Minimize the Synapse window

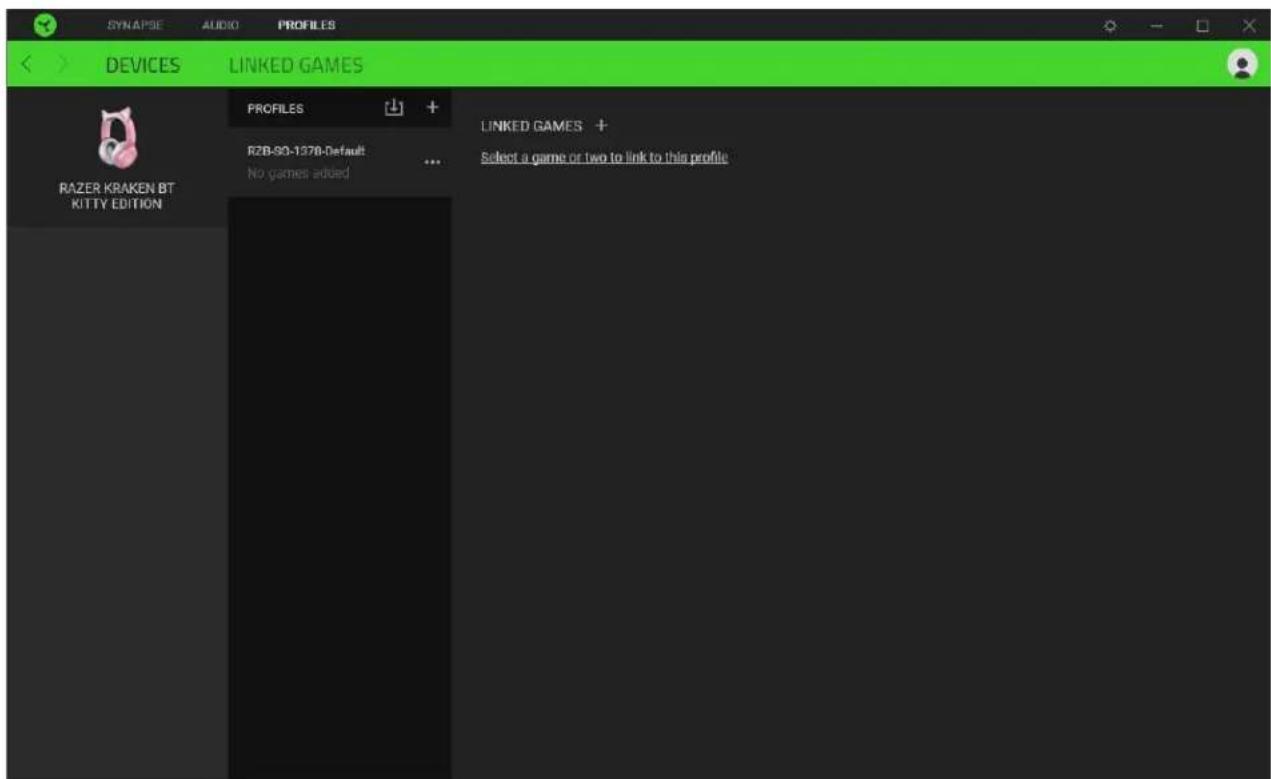coord(1155,24)
